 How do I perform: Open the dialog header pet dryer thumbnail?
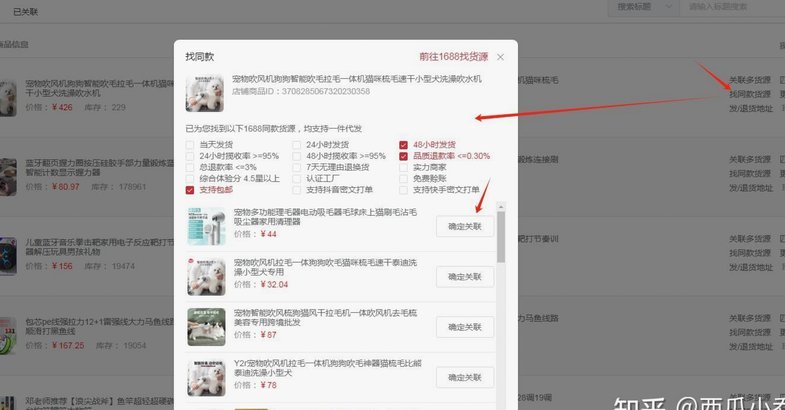(x=204, y=93)
